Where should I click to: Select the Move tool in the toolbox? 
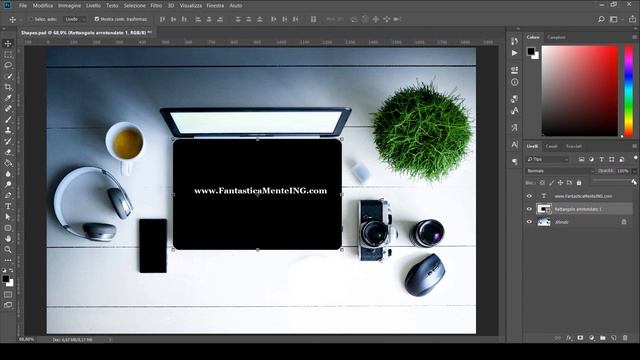click(x=8, y=44)
